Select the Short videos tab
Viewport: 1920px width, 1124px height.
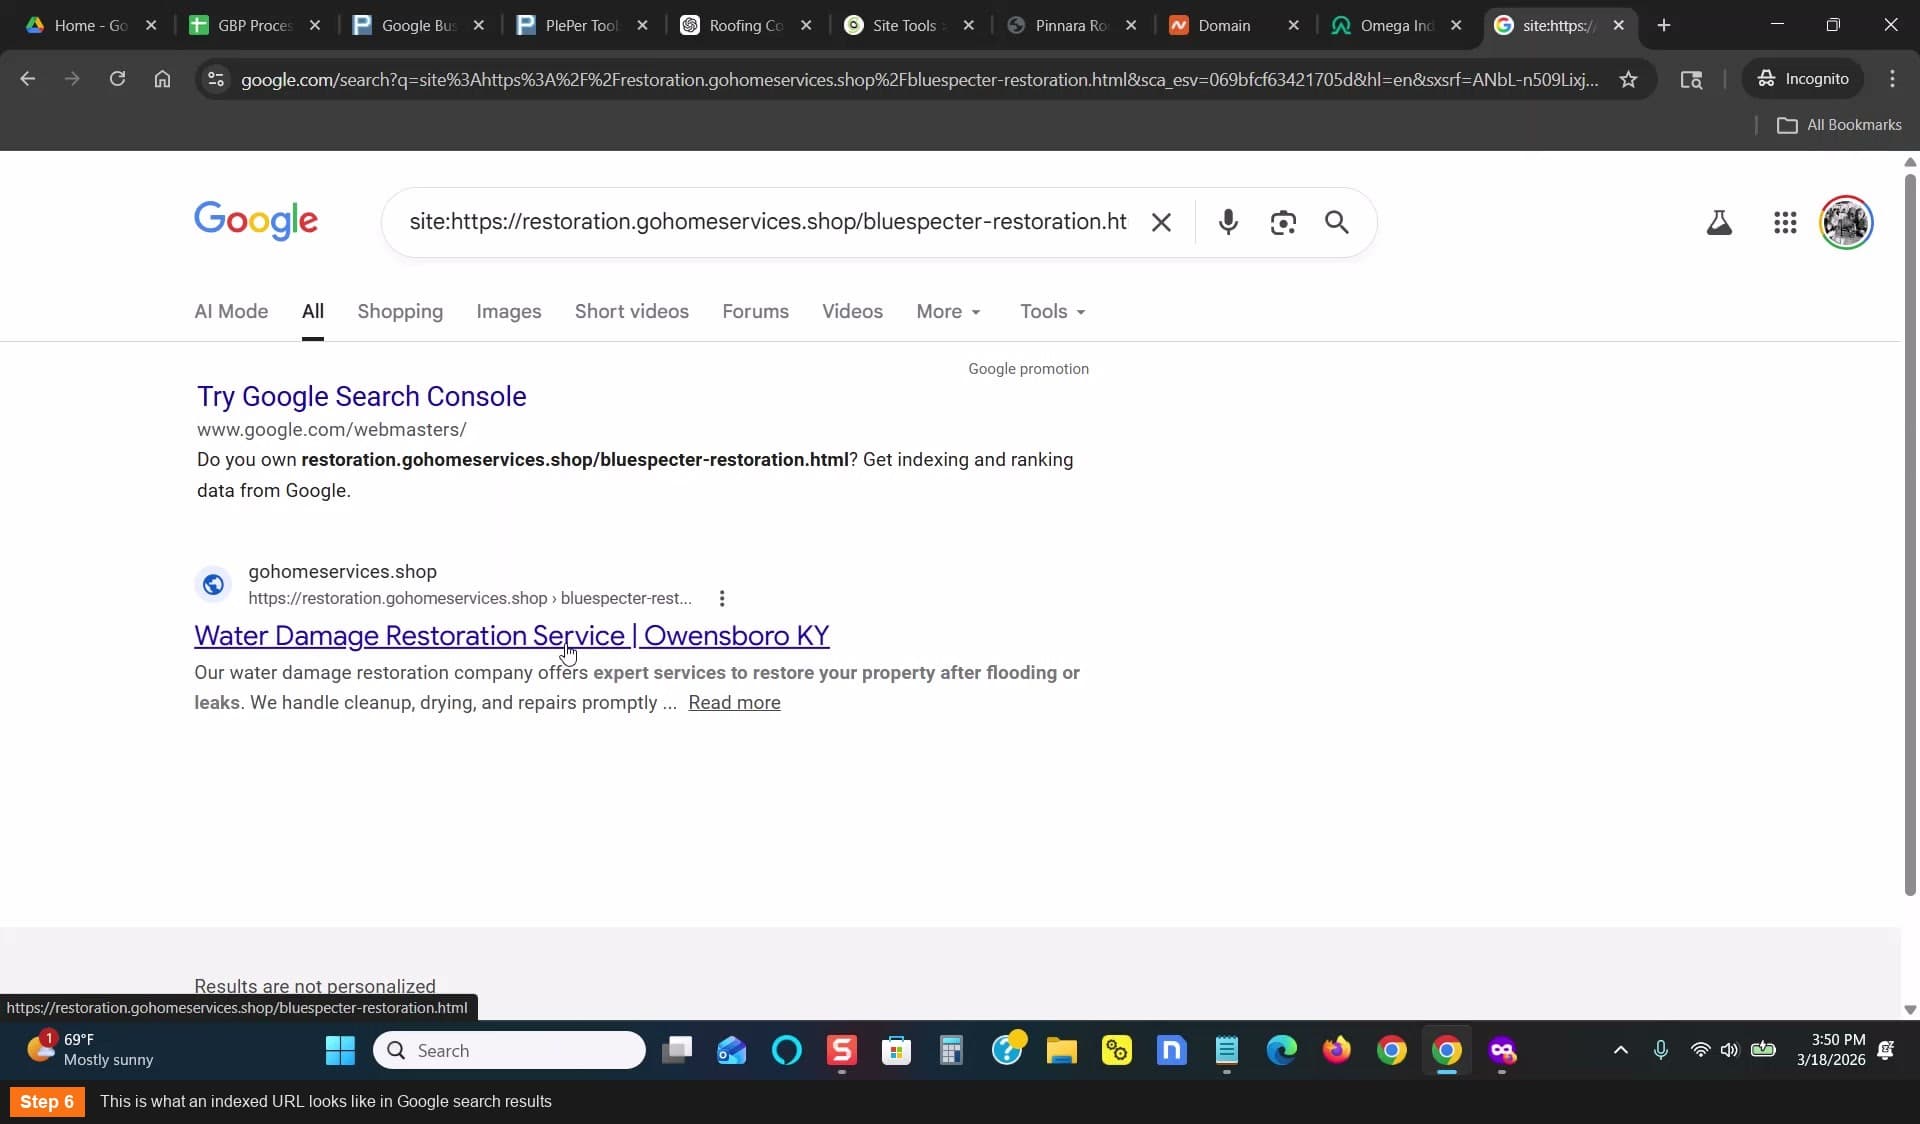[631, 311]
